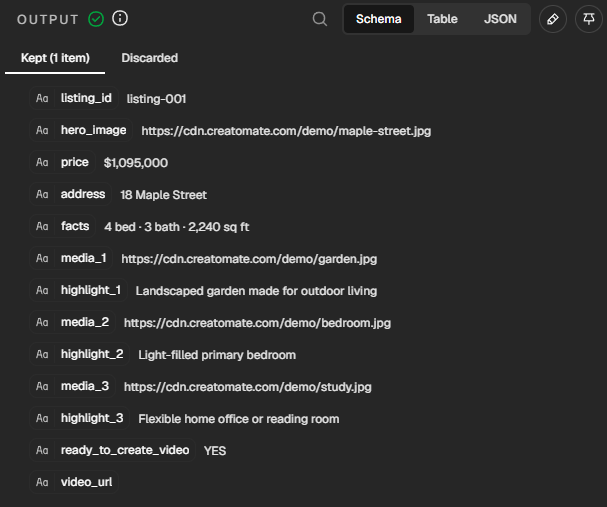607x507 pixels.
Task: Open the Discarded tab
Action: coord(150,58)
